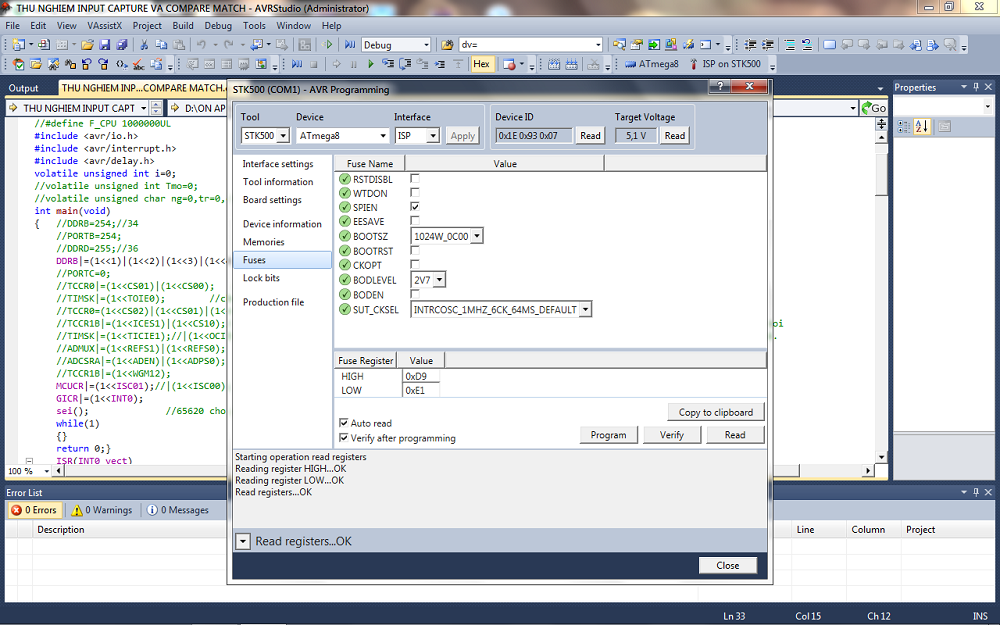Click dialog help question mark button

[720, 86]
